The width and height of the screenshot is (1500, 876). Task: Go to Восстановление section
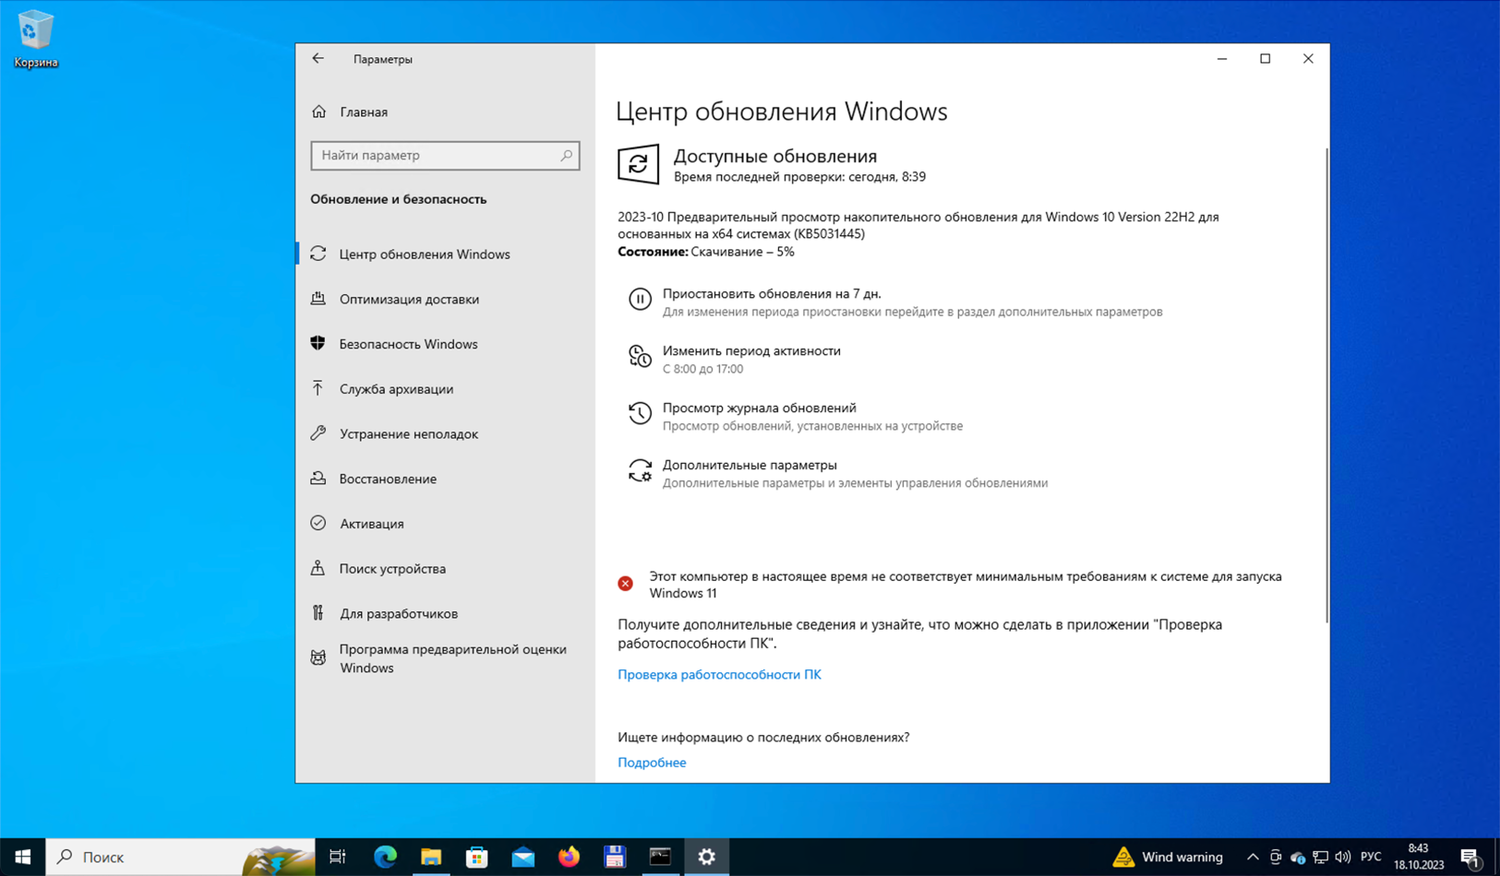coord(446,479)
